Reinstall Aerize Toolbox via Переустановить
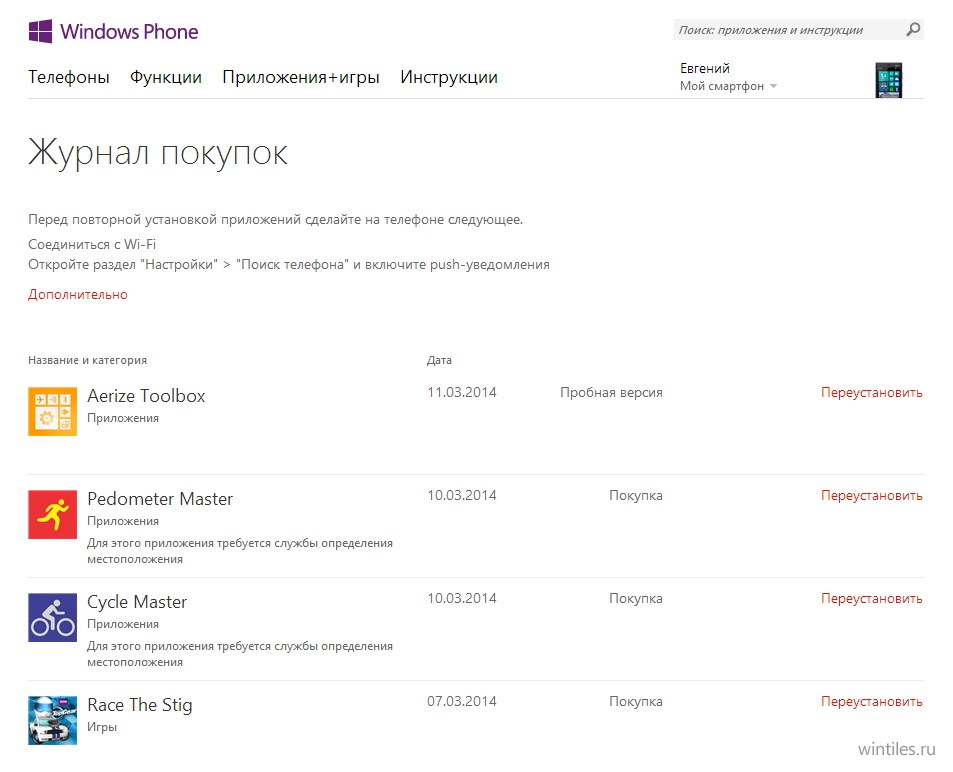The image size is (953, 772). tap(872, 393)
